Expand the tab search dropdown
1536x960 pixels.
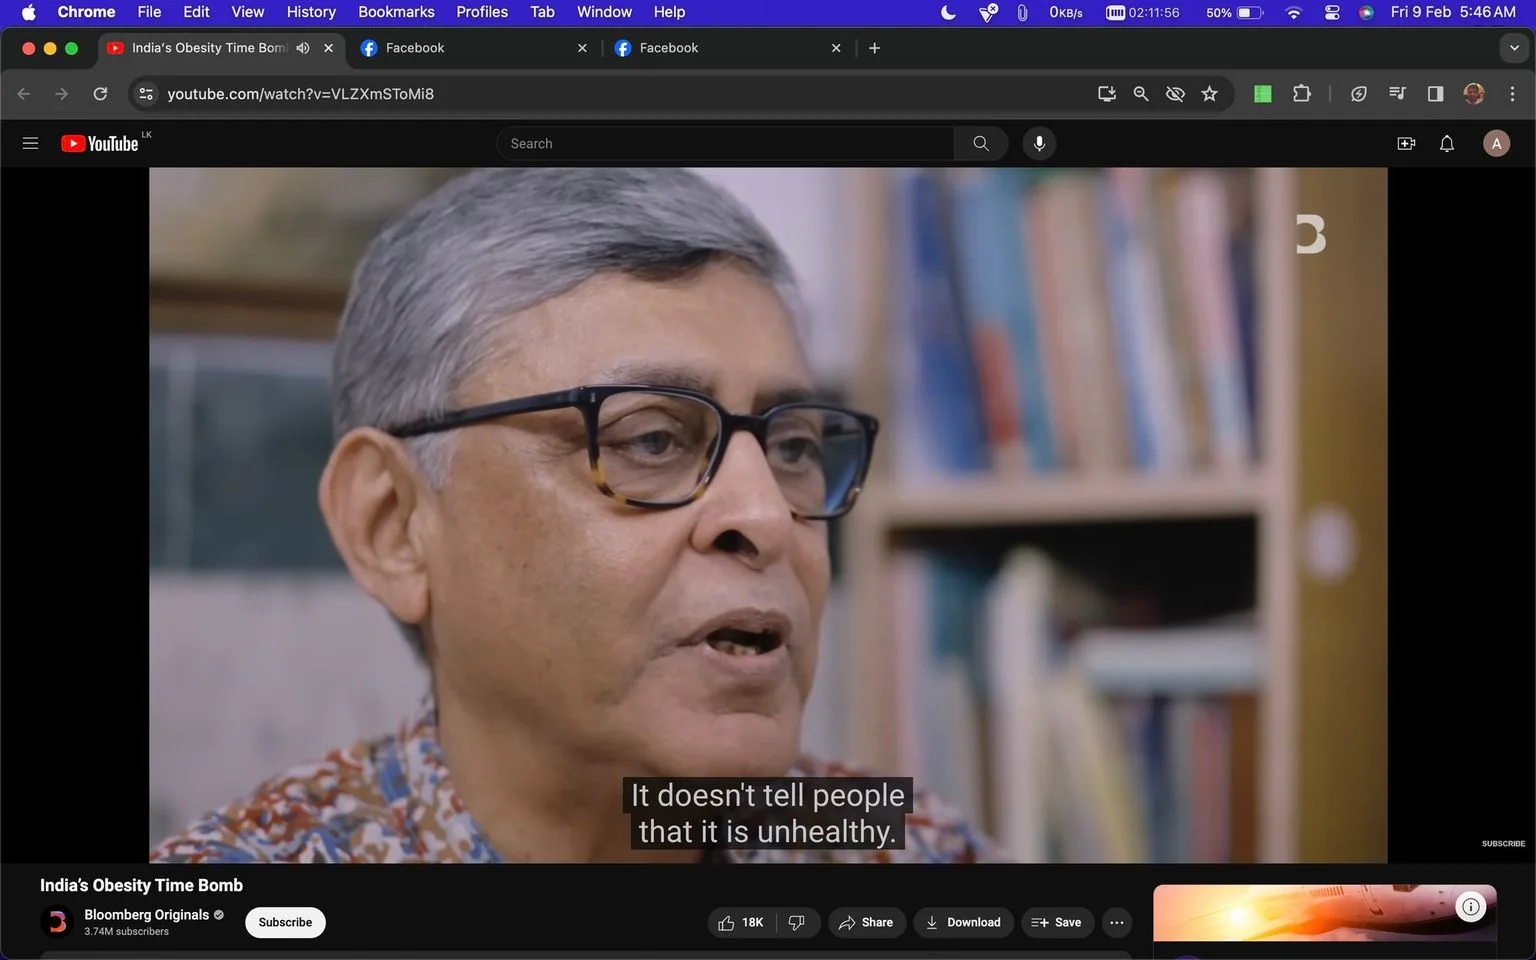1514,48
